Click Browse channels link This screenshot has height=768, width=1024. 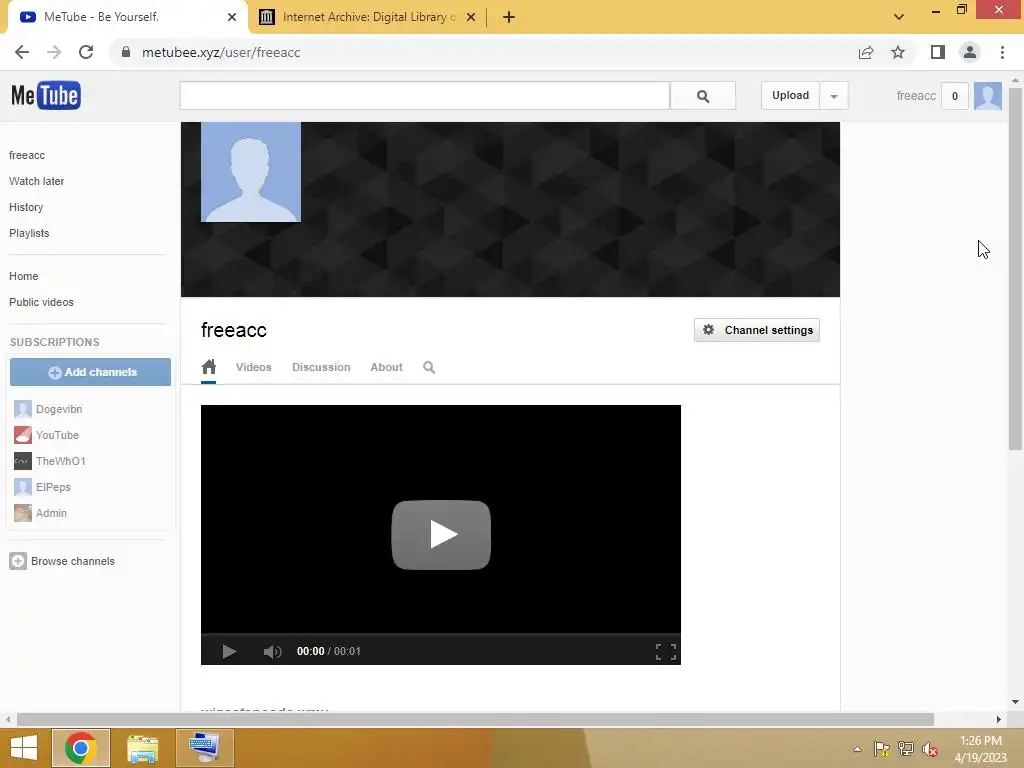pyautogui.click(x=72, y=561)
